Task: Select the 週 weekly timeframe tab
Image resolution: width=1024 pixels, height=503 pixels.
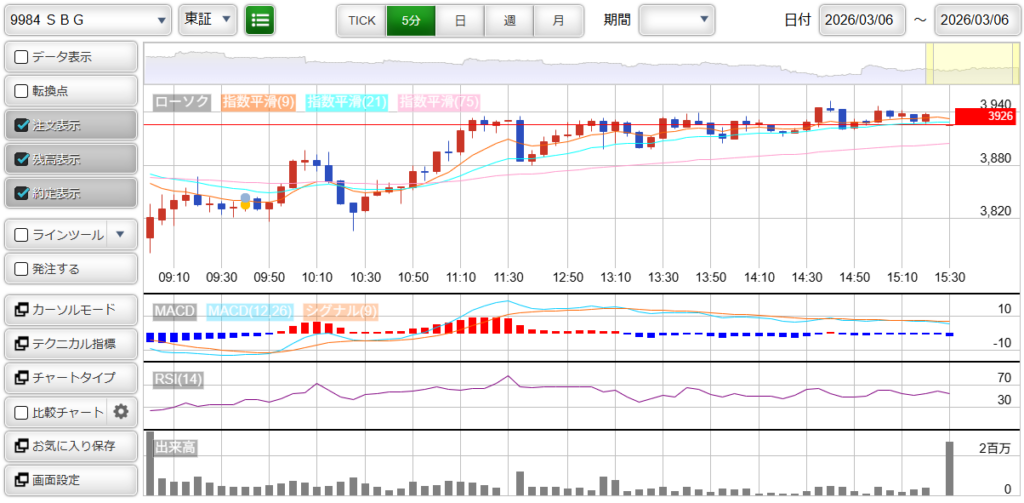Action: pyautogui.click(x=509, y=20)
